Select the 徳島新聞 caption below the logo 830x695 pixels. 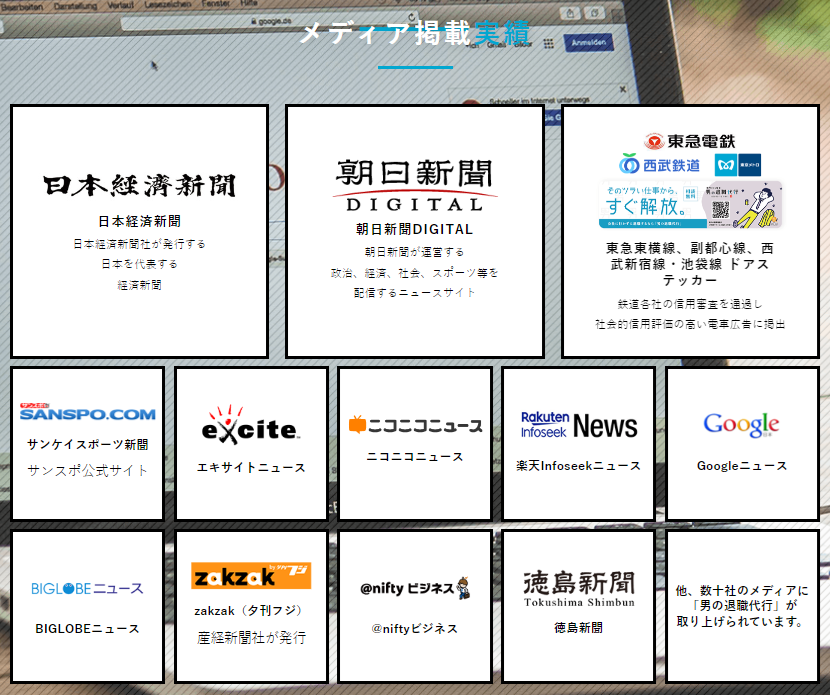click(579, 628)
